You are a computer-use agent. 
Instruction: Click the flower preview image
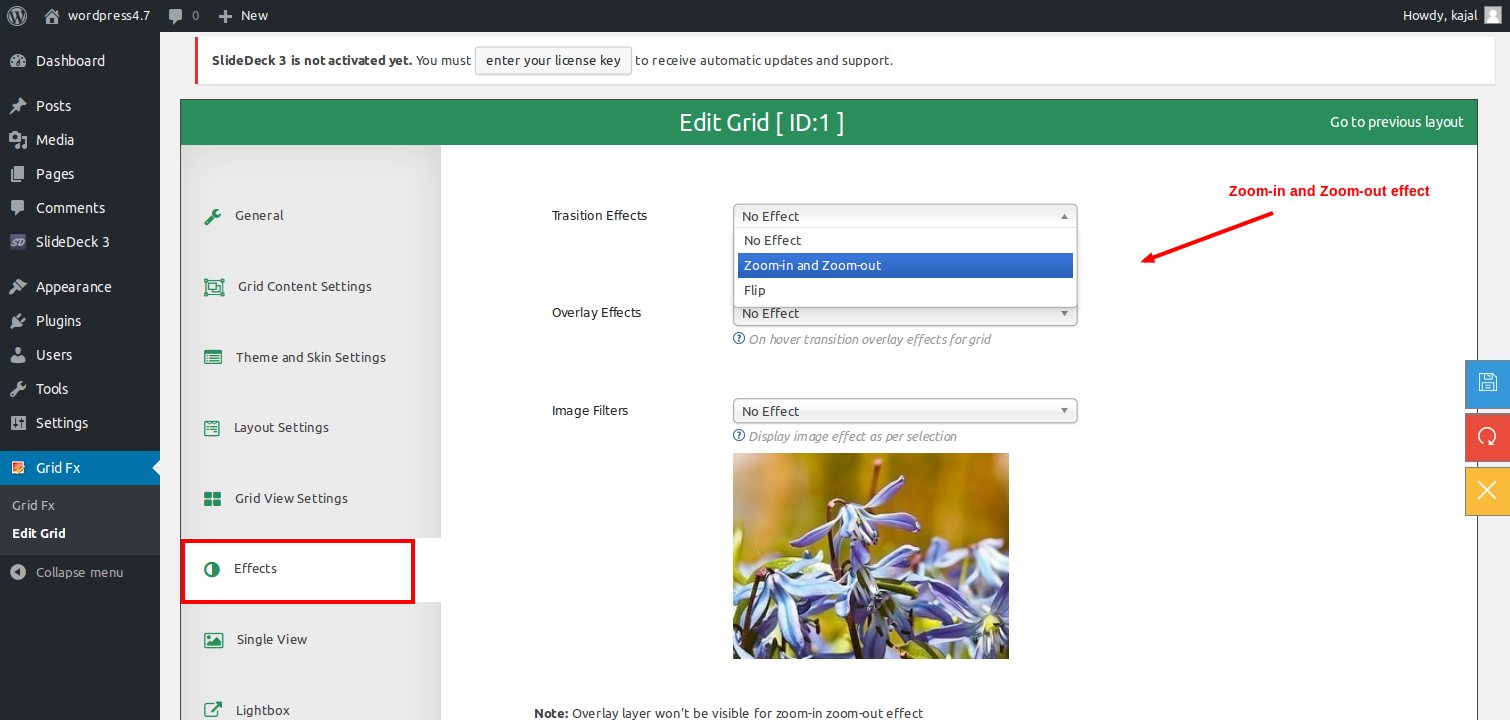[x=871, y=556]
